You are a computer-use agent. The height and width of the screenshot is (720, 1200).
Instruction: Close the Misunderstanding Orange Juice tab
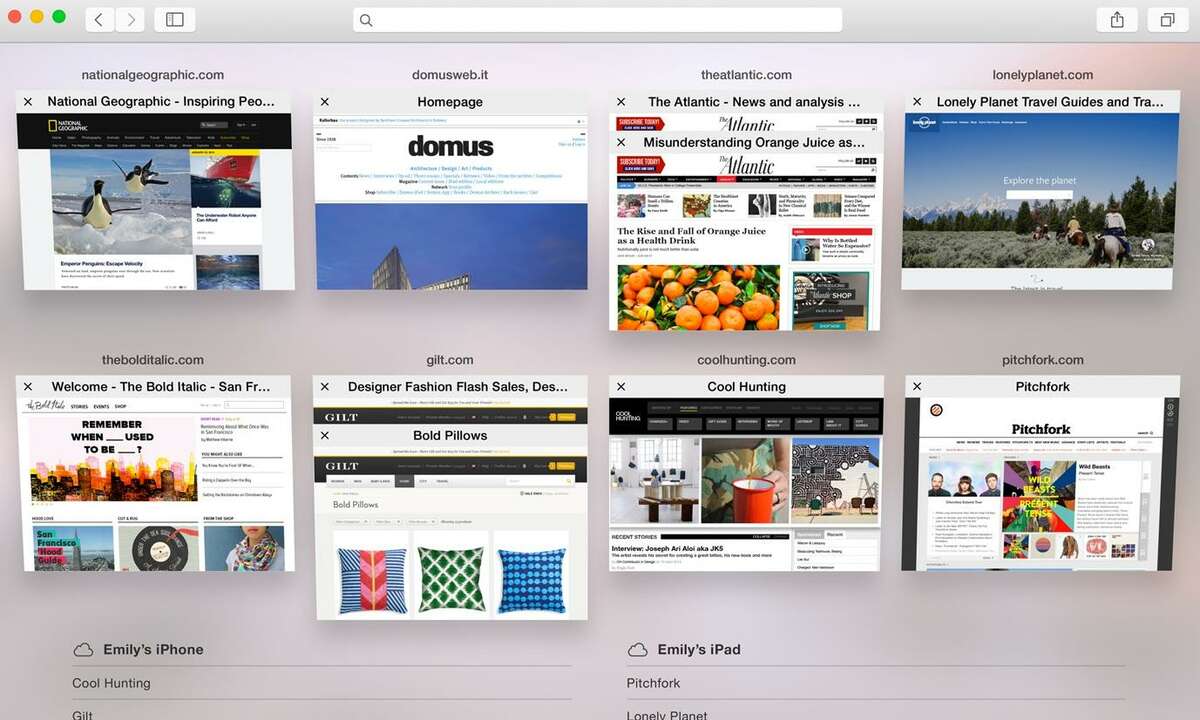click(x=621, y=143)
